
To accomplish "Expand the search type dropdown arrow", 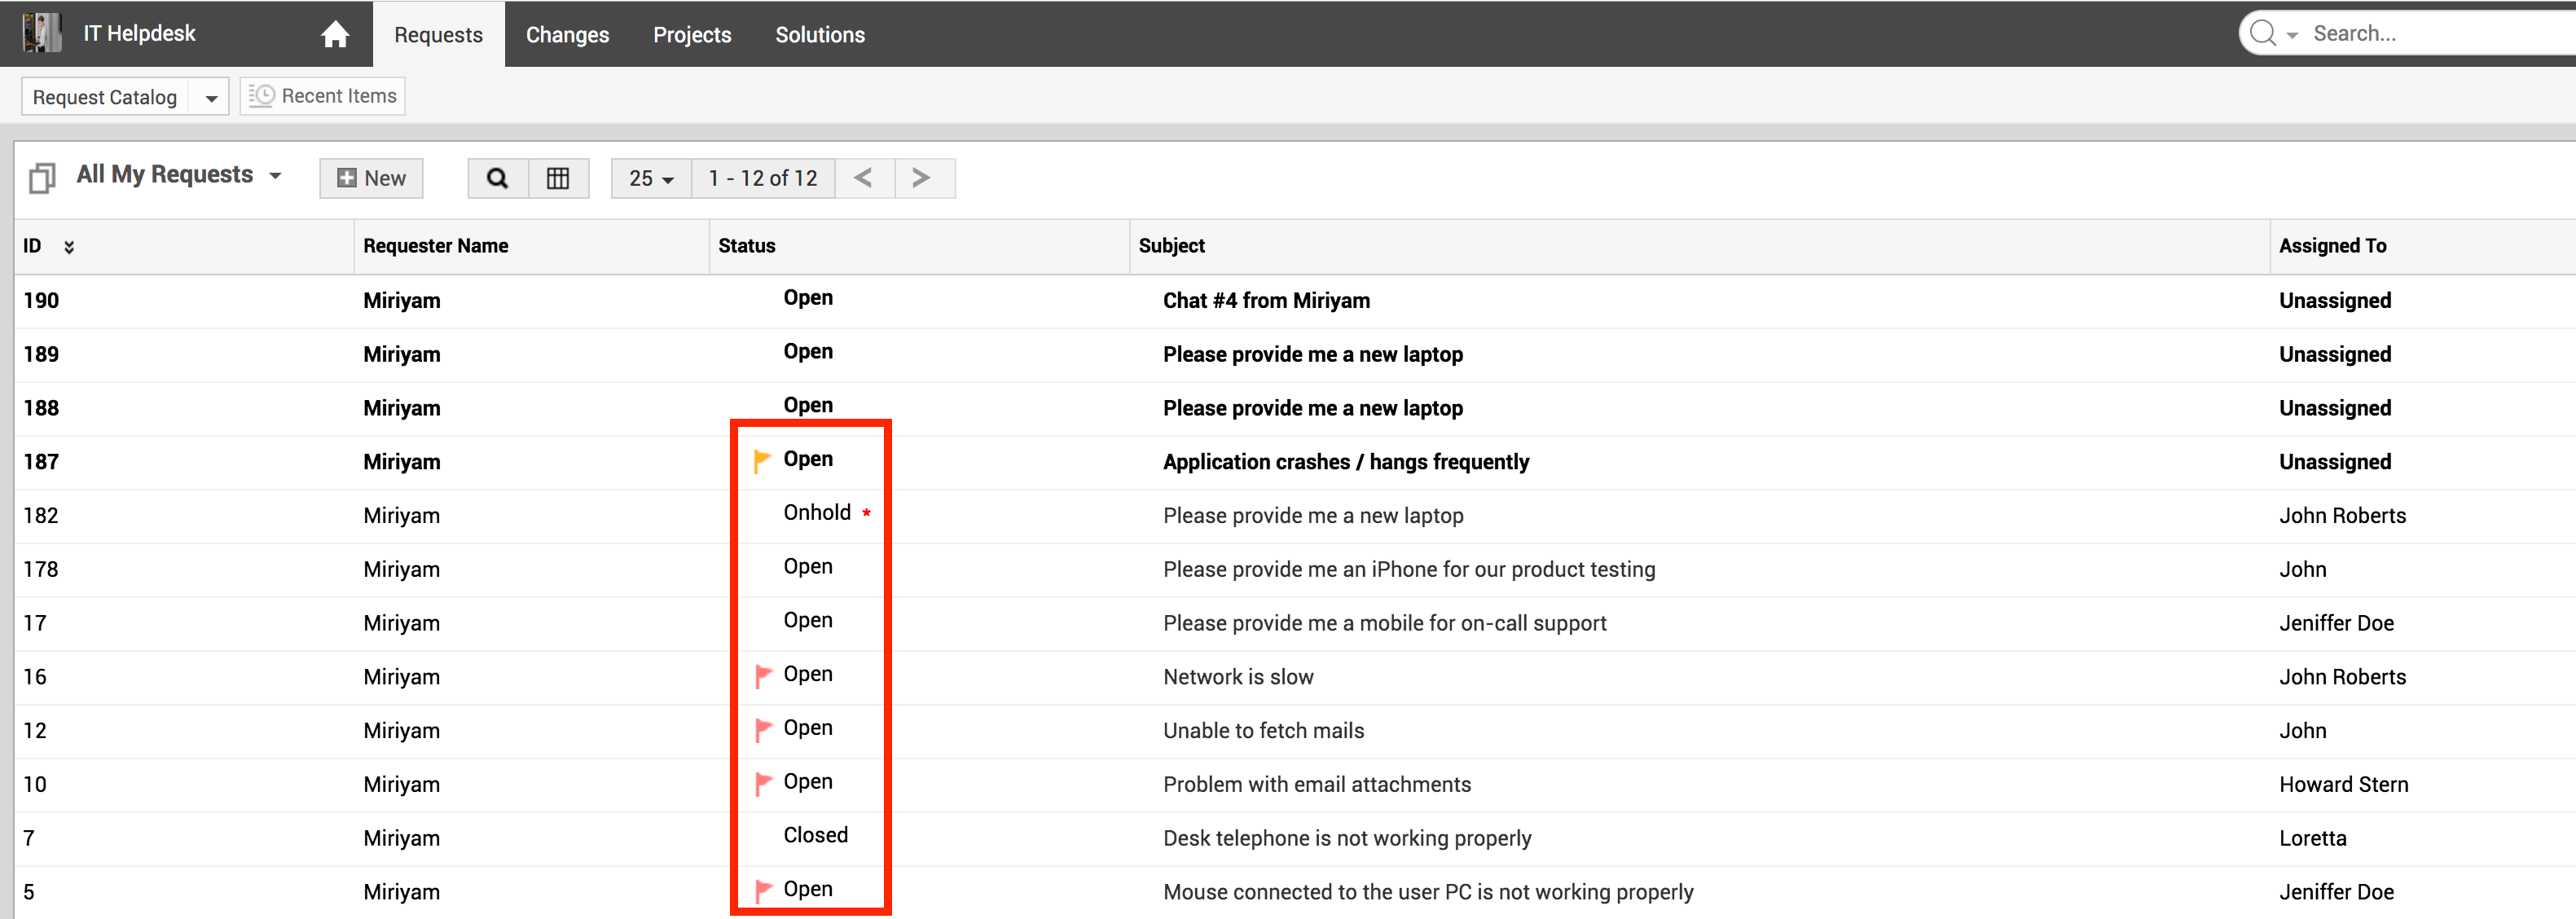I will (2292, 35).
